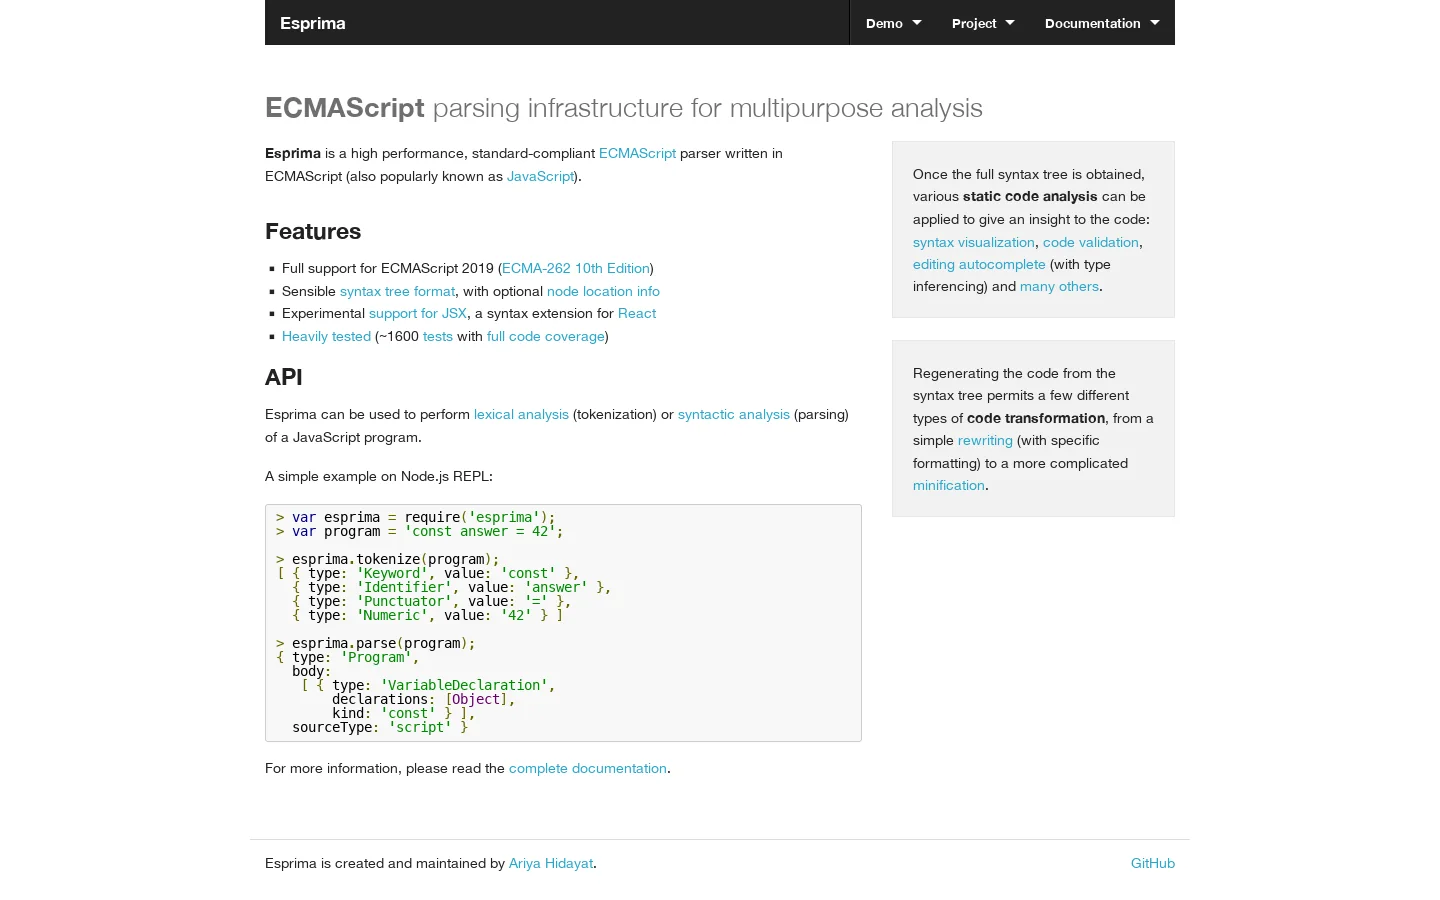Open the code validation link
This screenshot has height=900, width=1440.
[1091, 242]
